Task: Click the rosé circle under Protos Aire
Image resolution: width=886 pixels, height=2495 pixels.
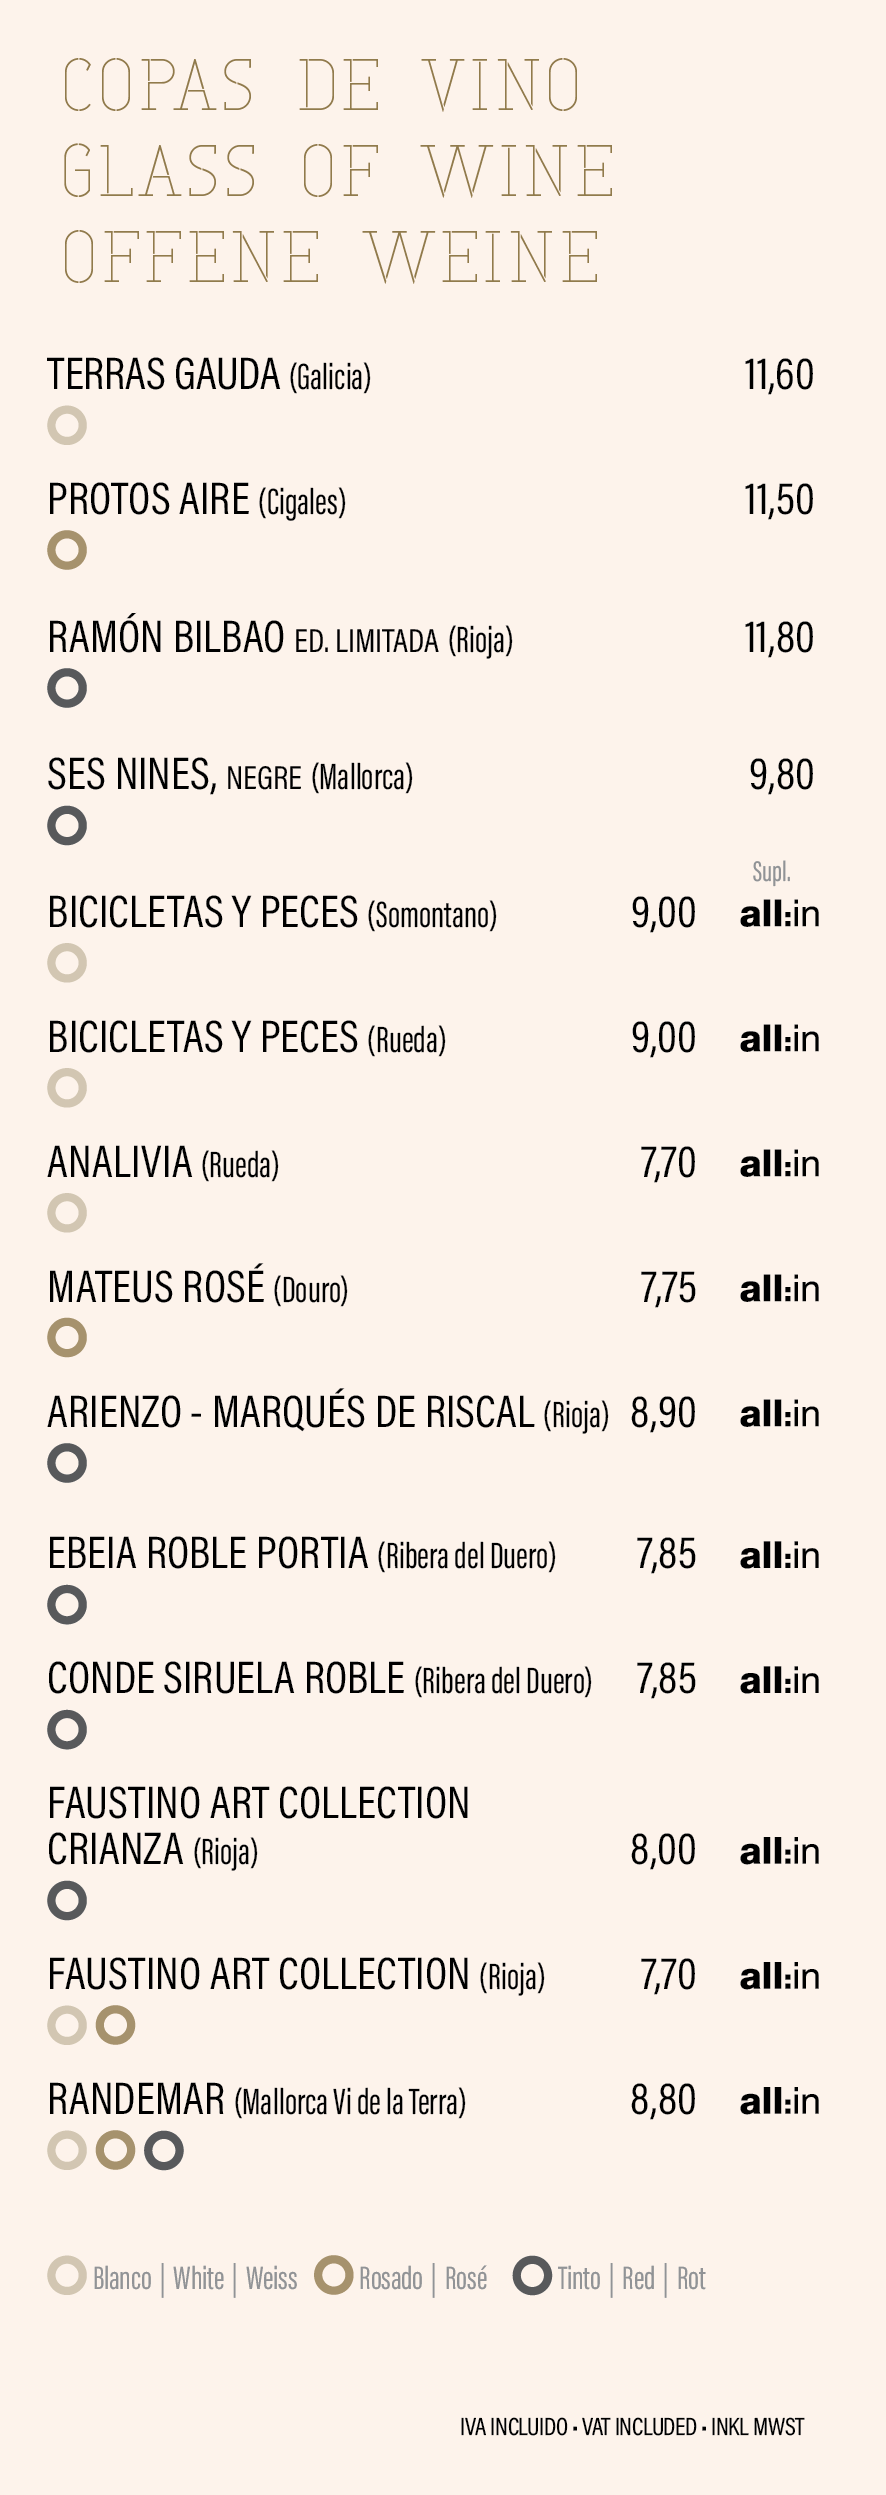Action: [x=67, y=550]
